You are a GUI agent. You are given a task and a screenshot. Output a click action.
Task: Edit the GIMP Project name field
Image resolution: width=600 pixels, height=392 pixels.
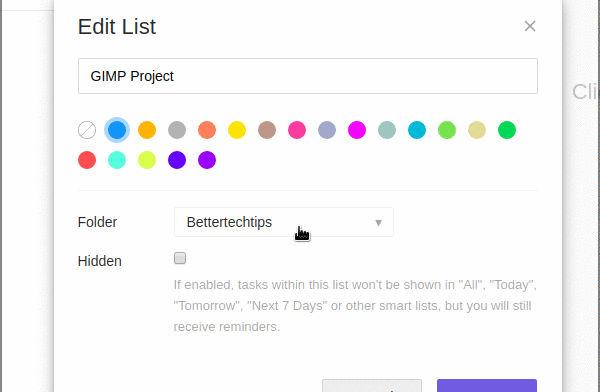(x=308, y=76)
